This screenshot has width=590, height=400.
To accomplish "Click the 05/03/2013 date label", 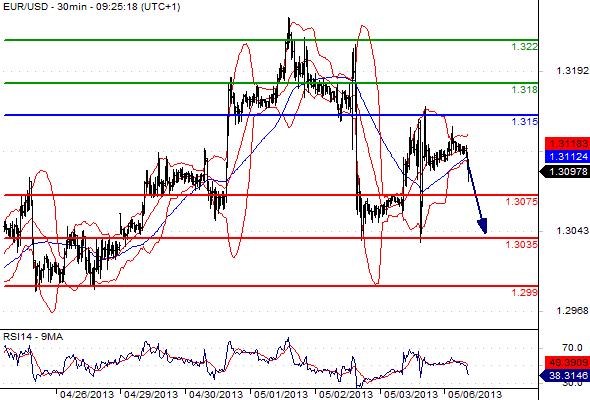I will point(411,395).
